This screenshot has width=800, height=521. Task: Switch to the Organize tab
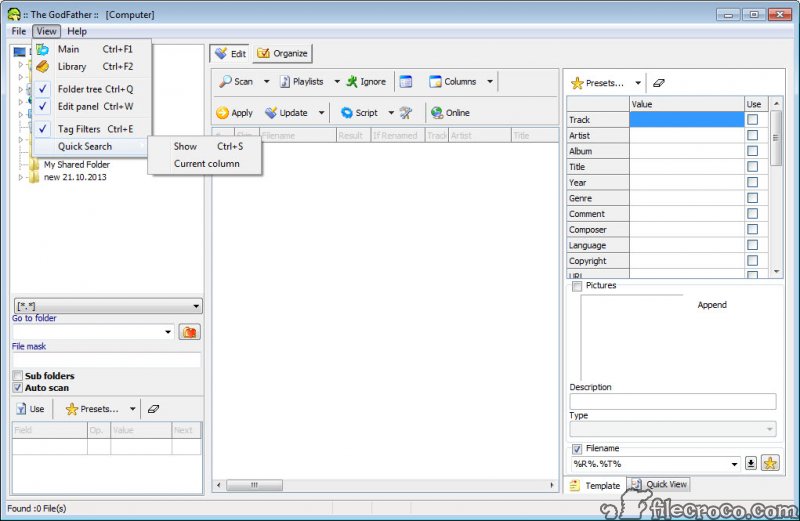pos(282,54)
